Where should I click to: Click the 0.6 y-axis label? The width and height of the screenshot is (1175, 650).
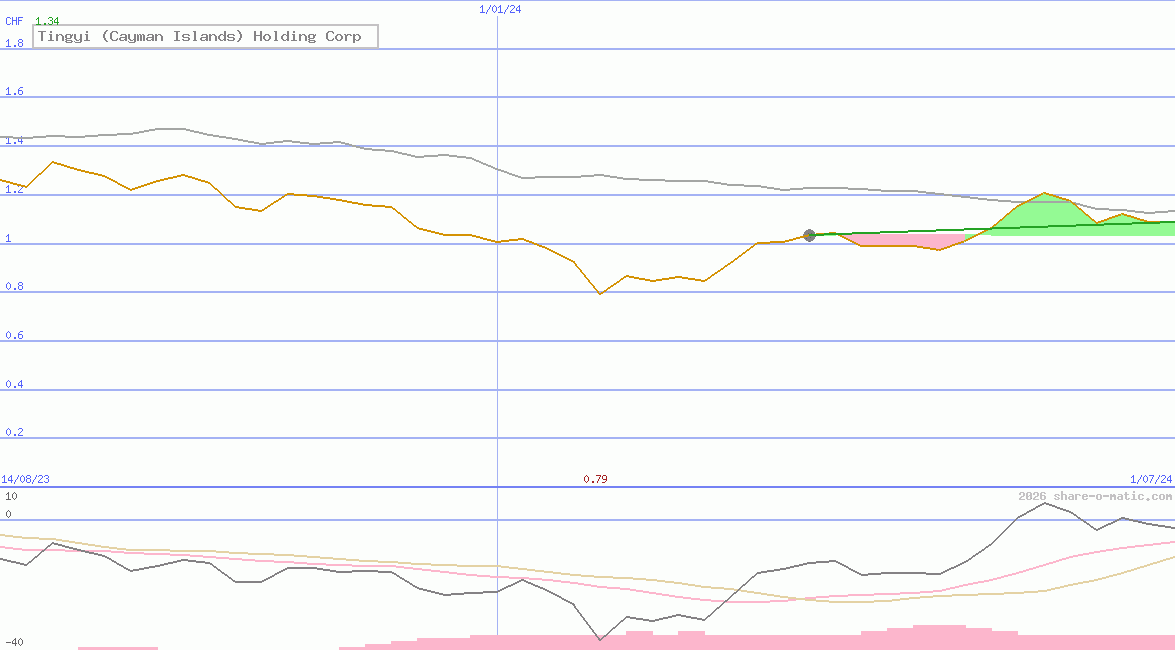pos(14,335)
